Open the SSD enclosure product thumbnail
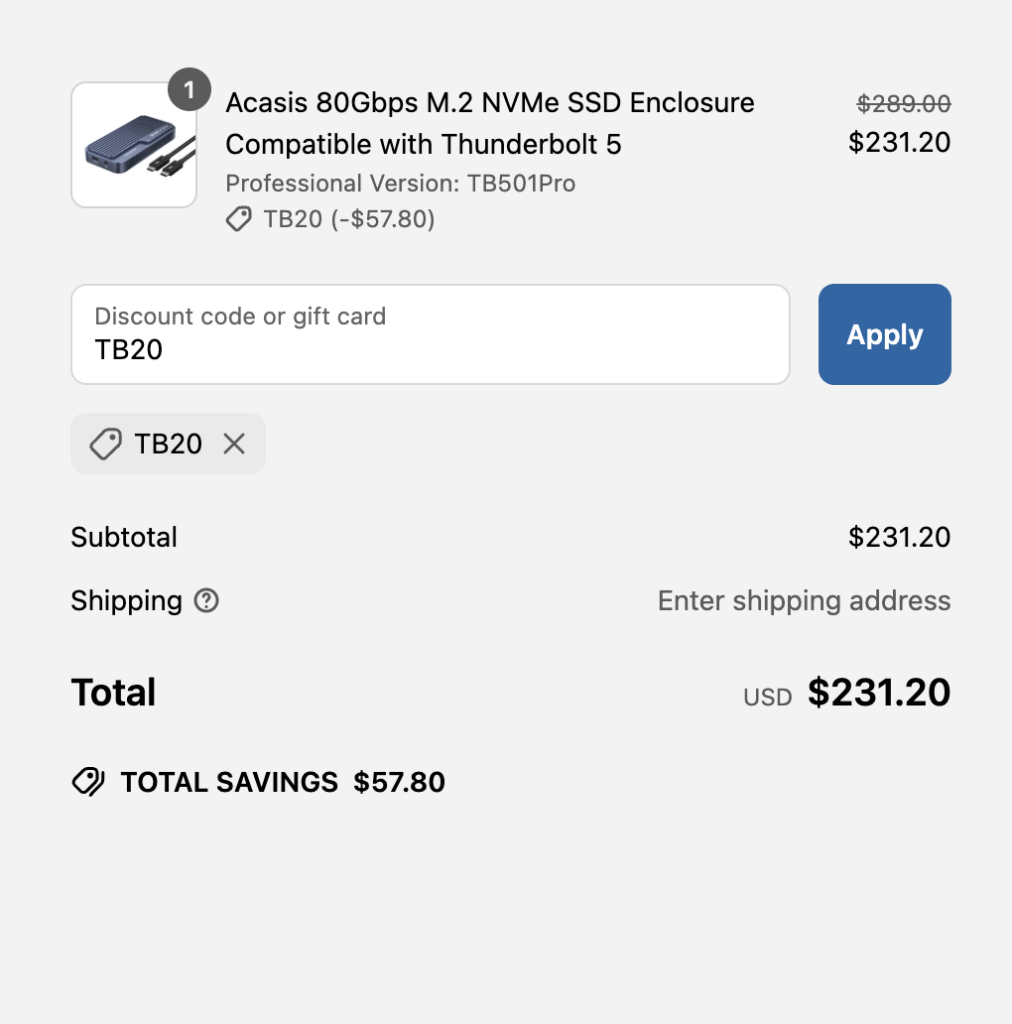The height and width of the screenshot is (1024, 1012). [134, 145]
